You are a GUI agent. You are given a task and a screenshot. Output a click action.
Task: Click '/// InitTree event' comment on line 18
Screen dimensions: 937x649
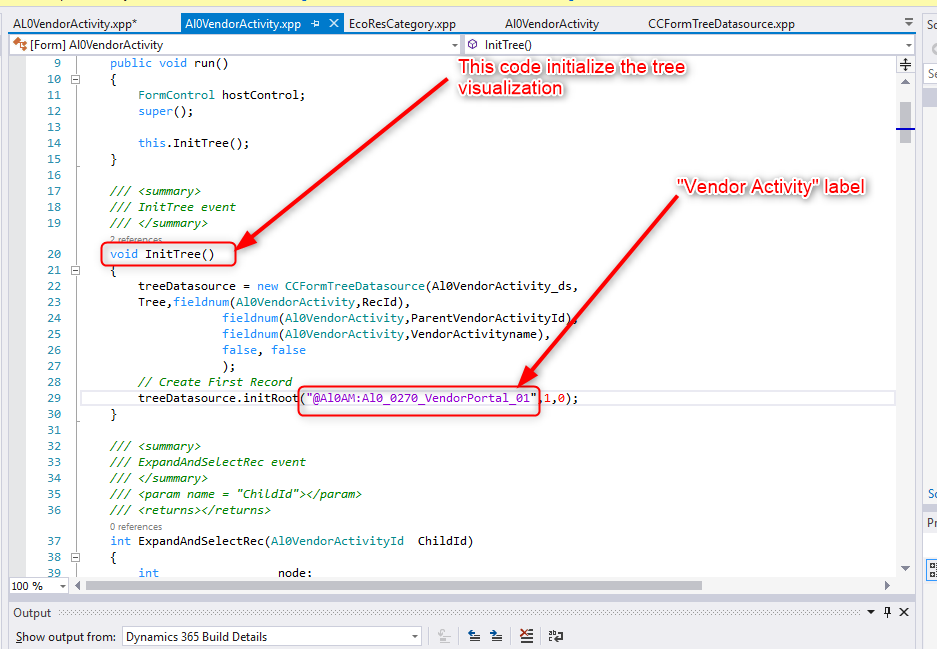[173, 207]
